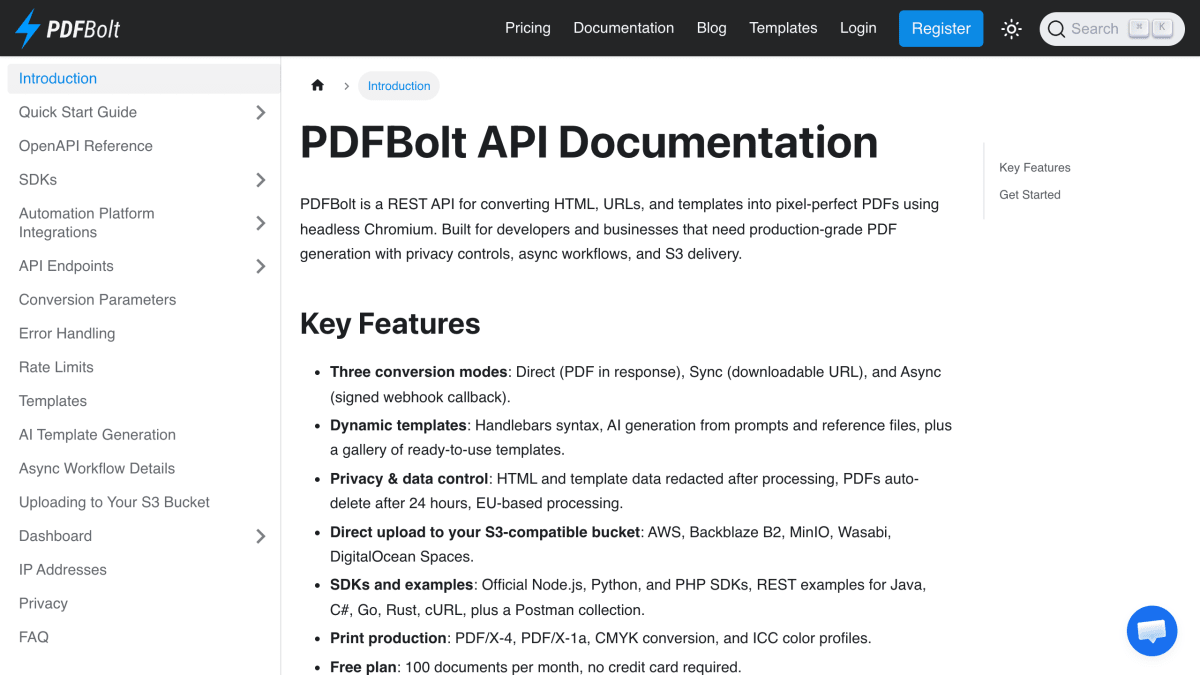Viewport: 1200px width, 675px height.
Task: Jump to Key Features in table of contents
Action: click(1035, 168)
